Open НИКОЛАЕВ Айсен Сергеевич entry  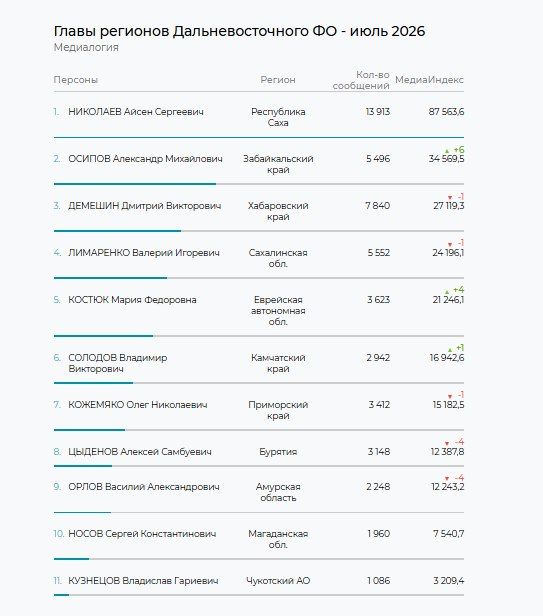click(136, 112)
